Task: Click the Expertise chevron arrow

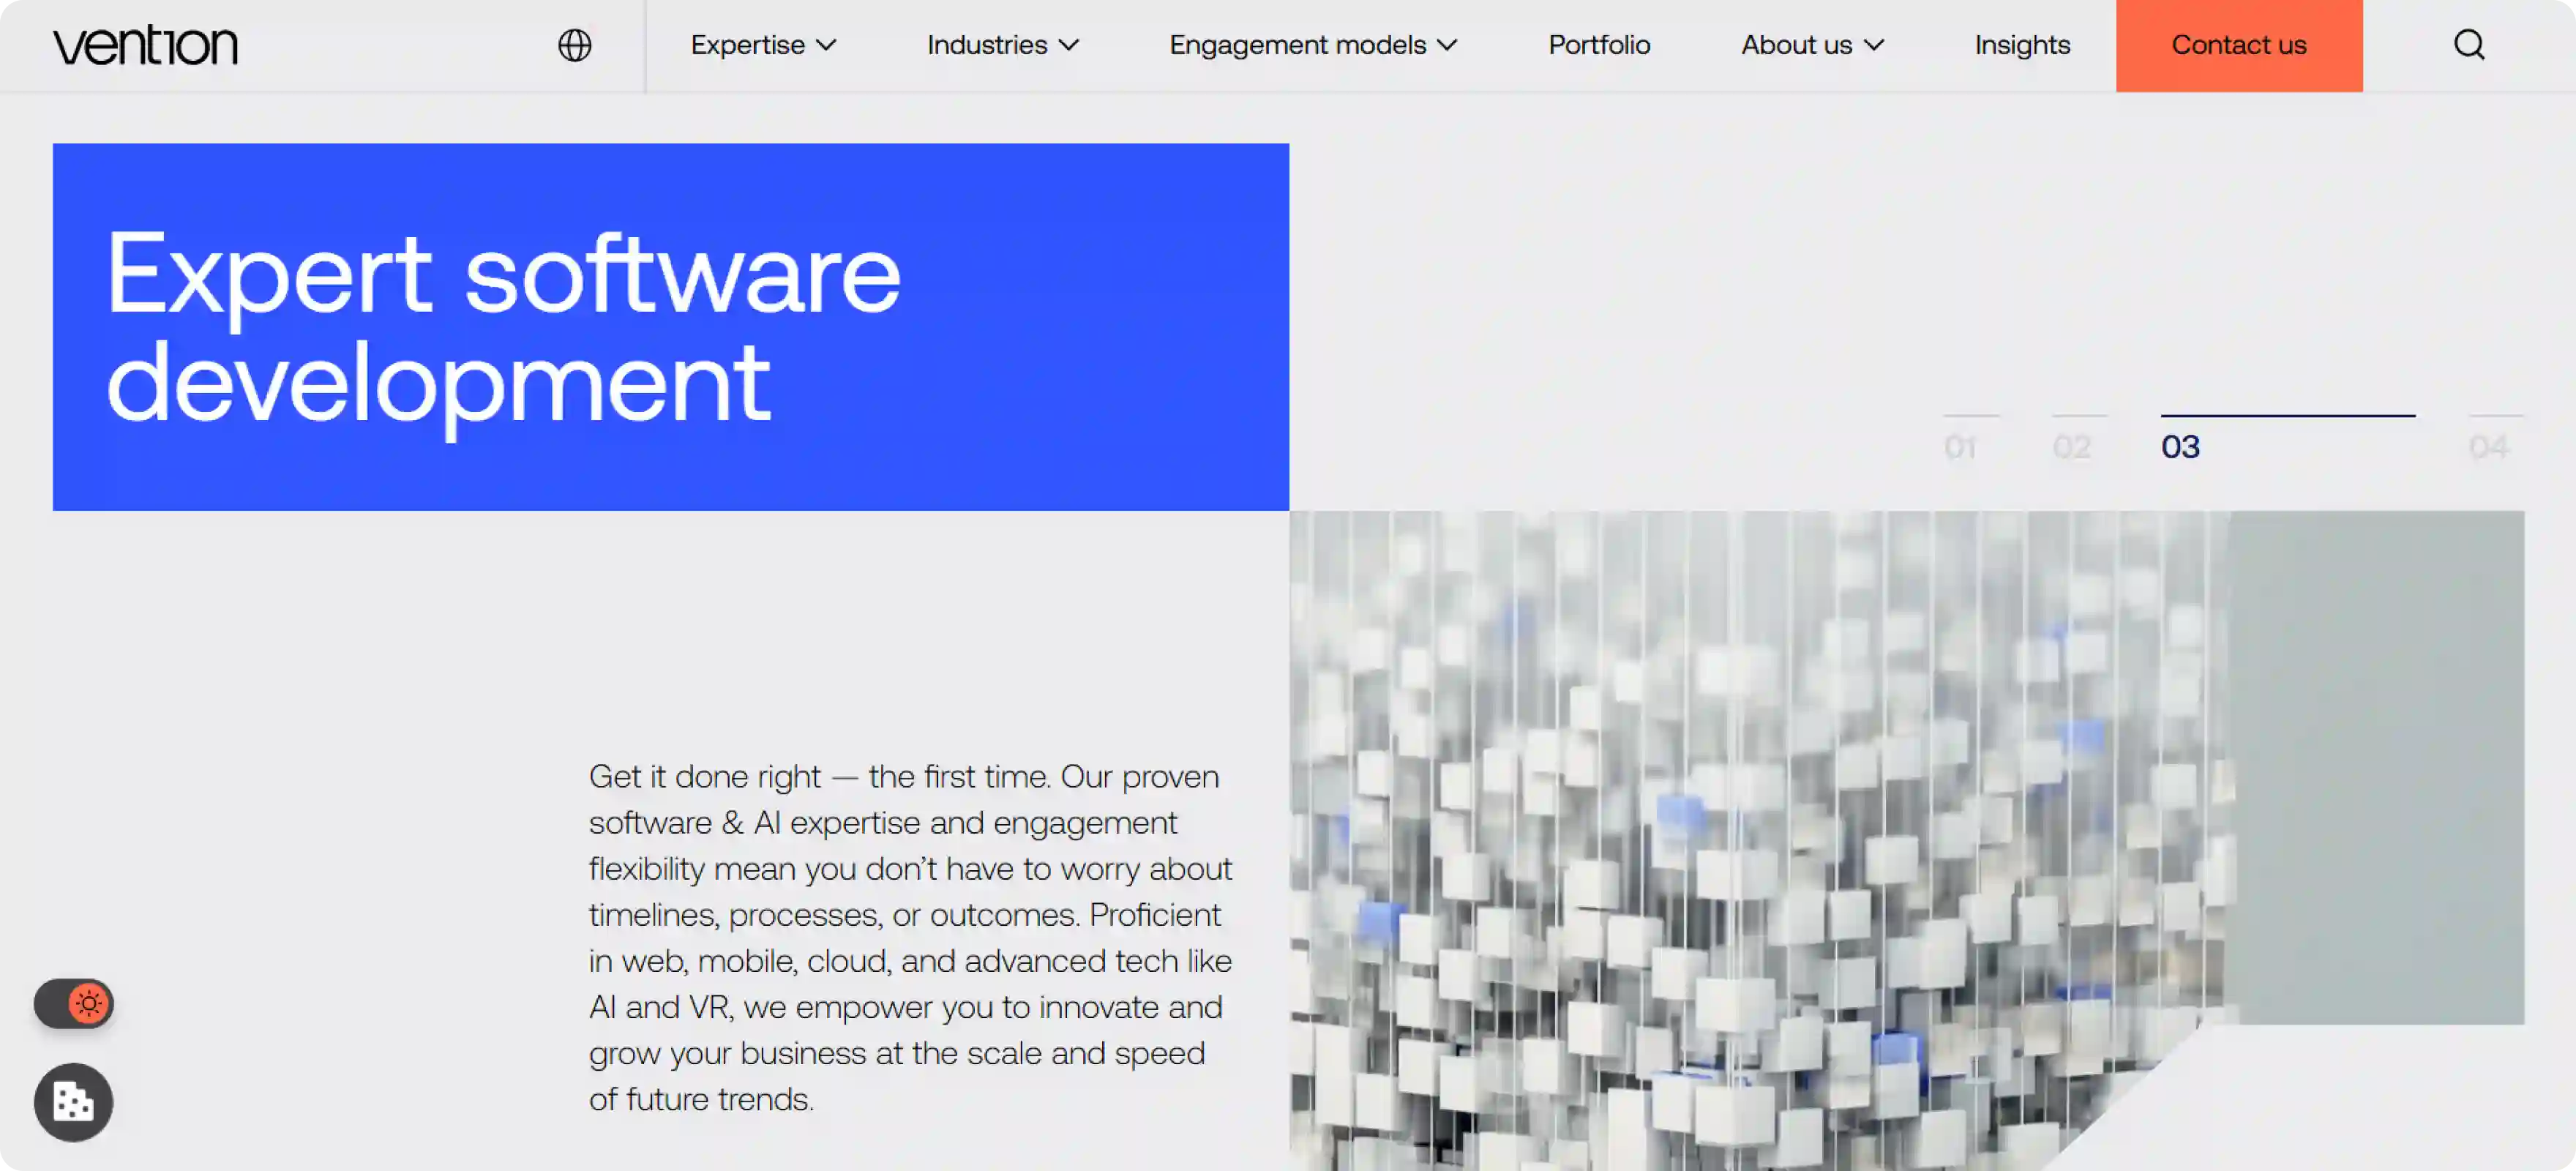Action: tap(828, 45)
